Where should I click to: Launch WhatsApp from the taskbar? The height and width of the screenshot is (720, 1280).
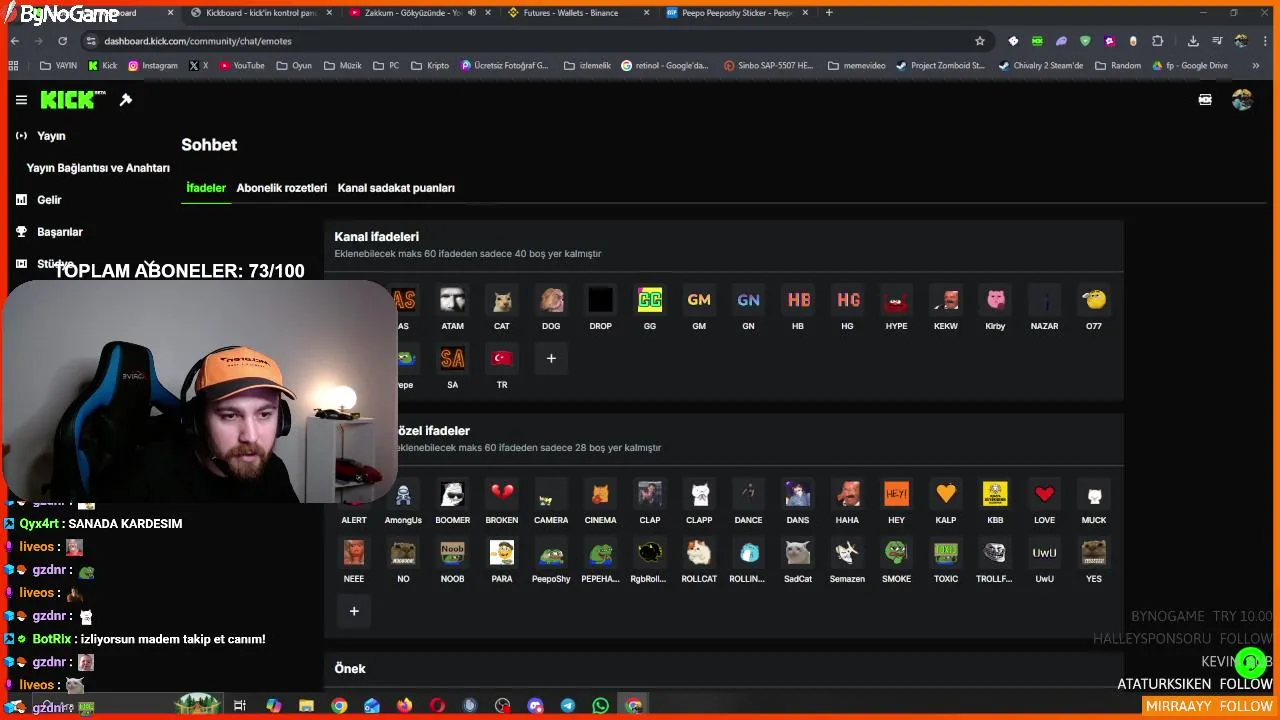(600, 705)
